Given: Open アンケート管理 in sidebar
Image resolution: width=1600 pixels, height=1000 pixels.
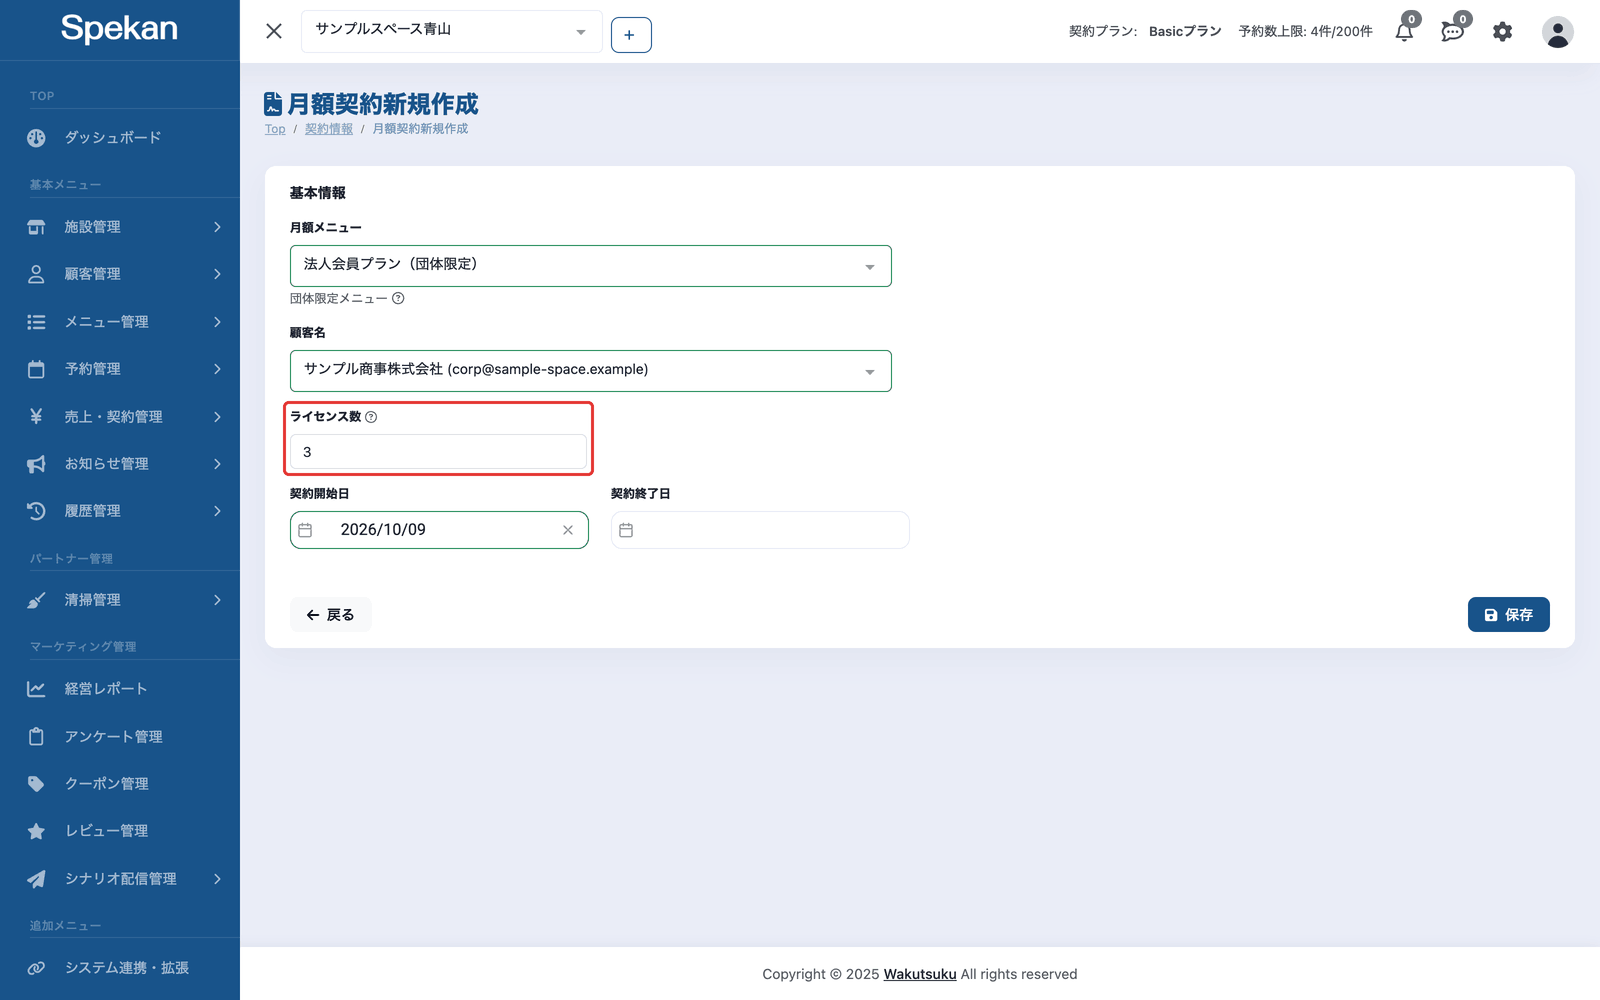Looking at the screenshot, I should 120,737.
